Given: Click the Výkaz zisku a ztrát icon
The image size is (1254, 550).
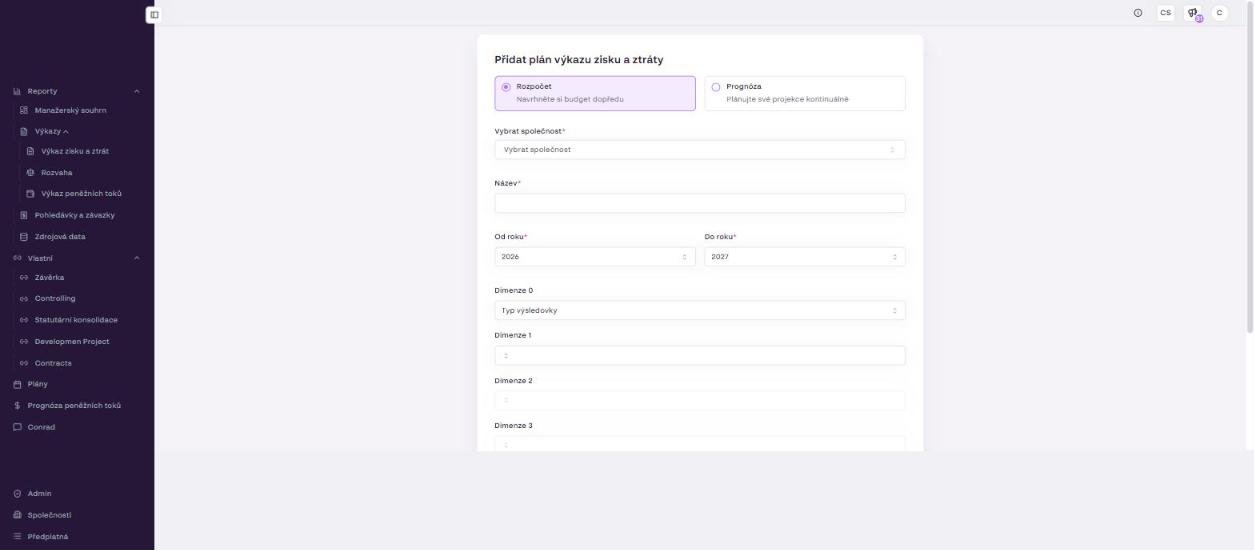Looking at the screenshot, I should coord(30,151).
